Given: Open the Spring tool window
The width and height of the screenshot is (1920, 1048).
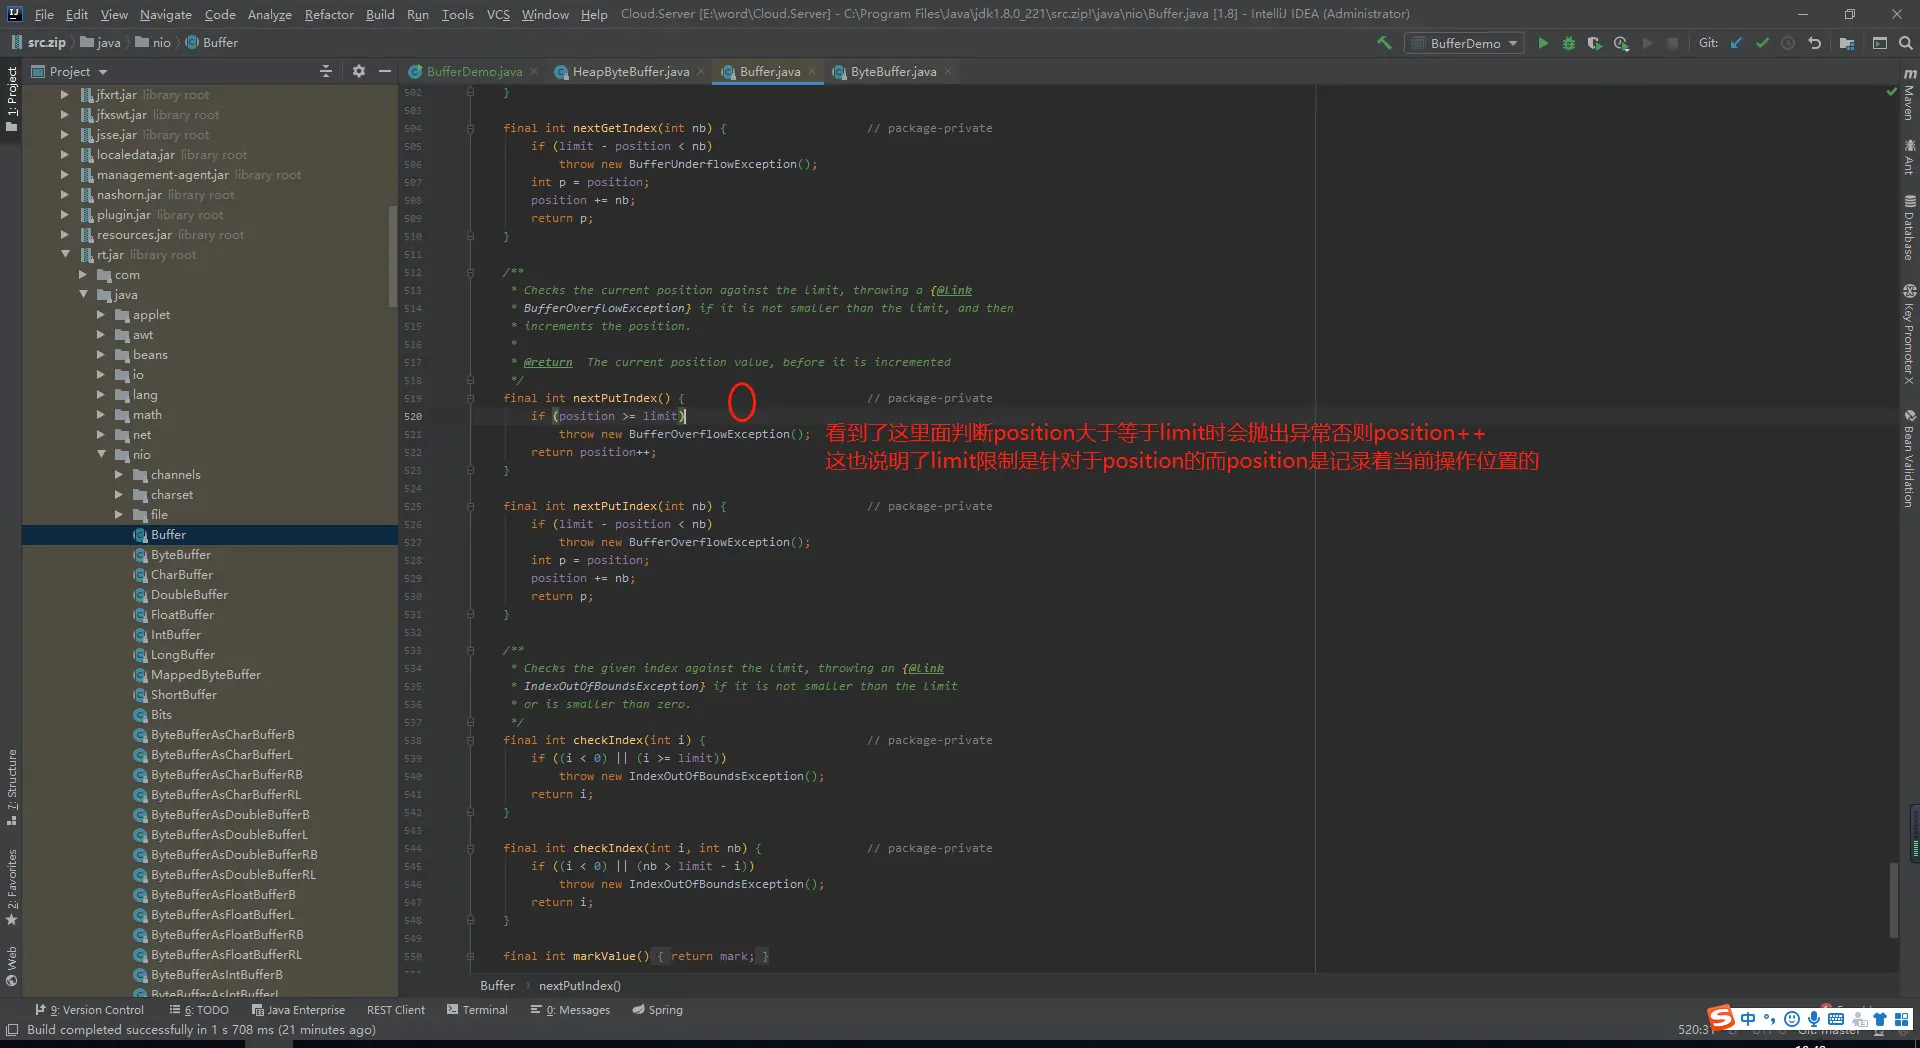Looking at the screenshot, I should pyautogui.click(x=658, y=1010).
